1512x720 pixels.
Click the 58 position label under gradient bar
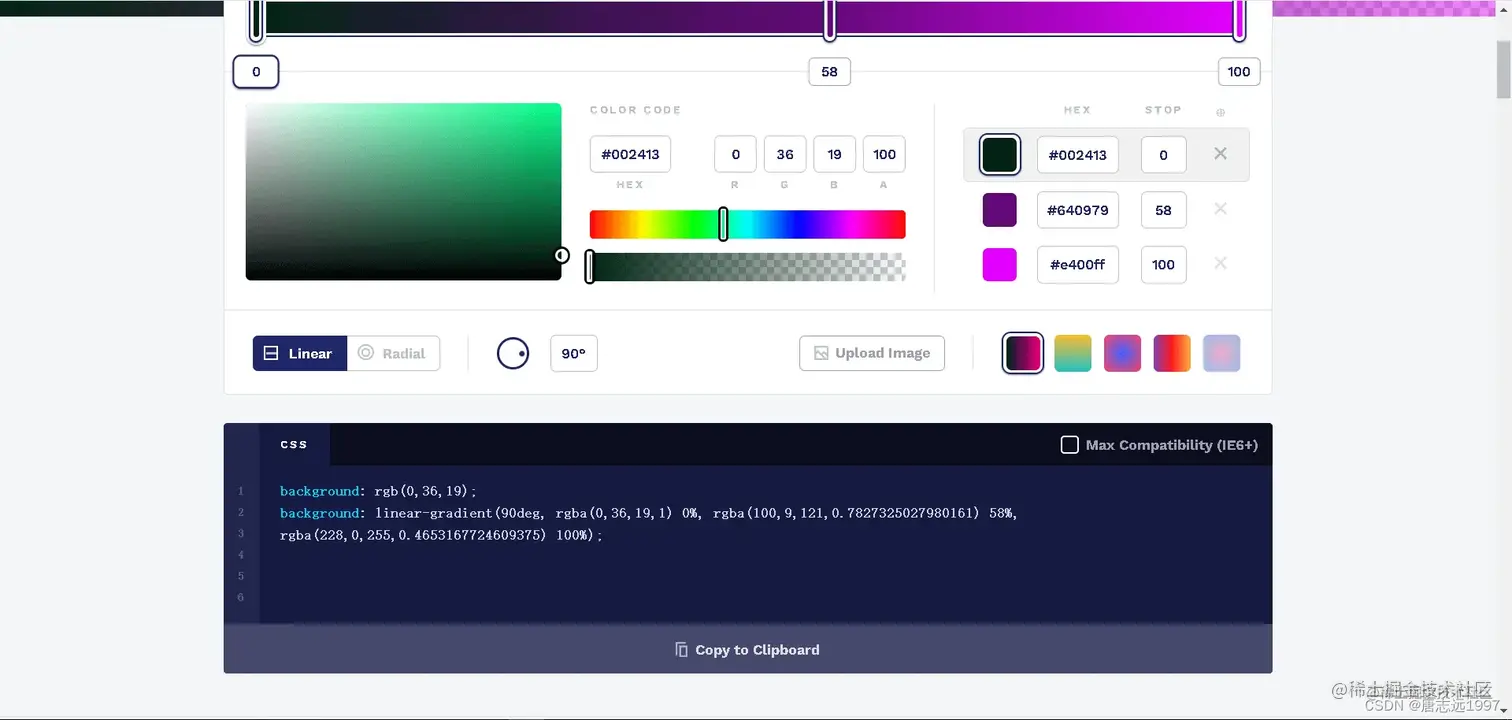tap(829, 72)
